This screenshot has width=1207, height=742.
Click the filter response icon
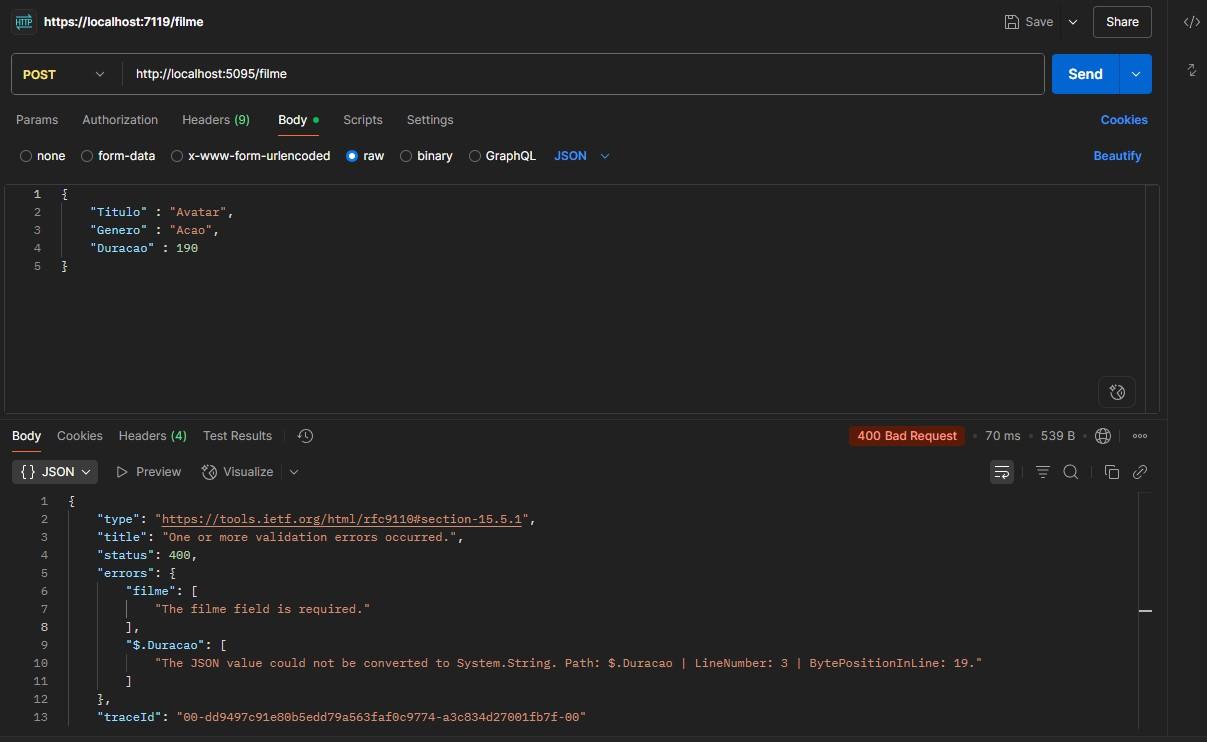[x=1043, y=472]
